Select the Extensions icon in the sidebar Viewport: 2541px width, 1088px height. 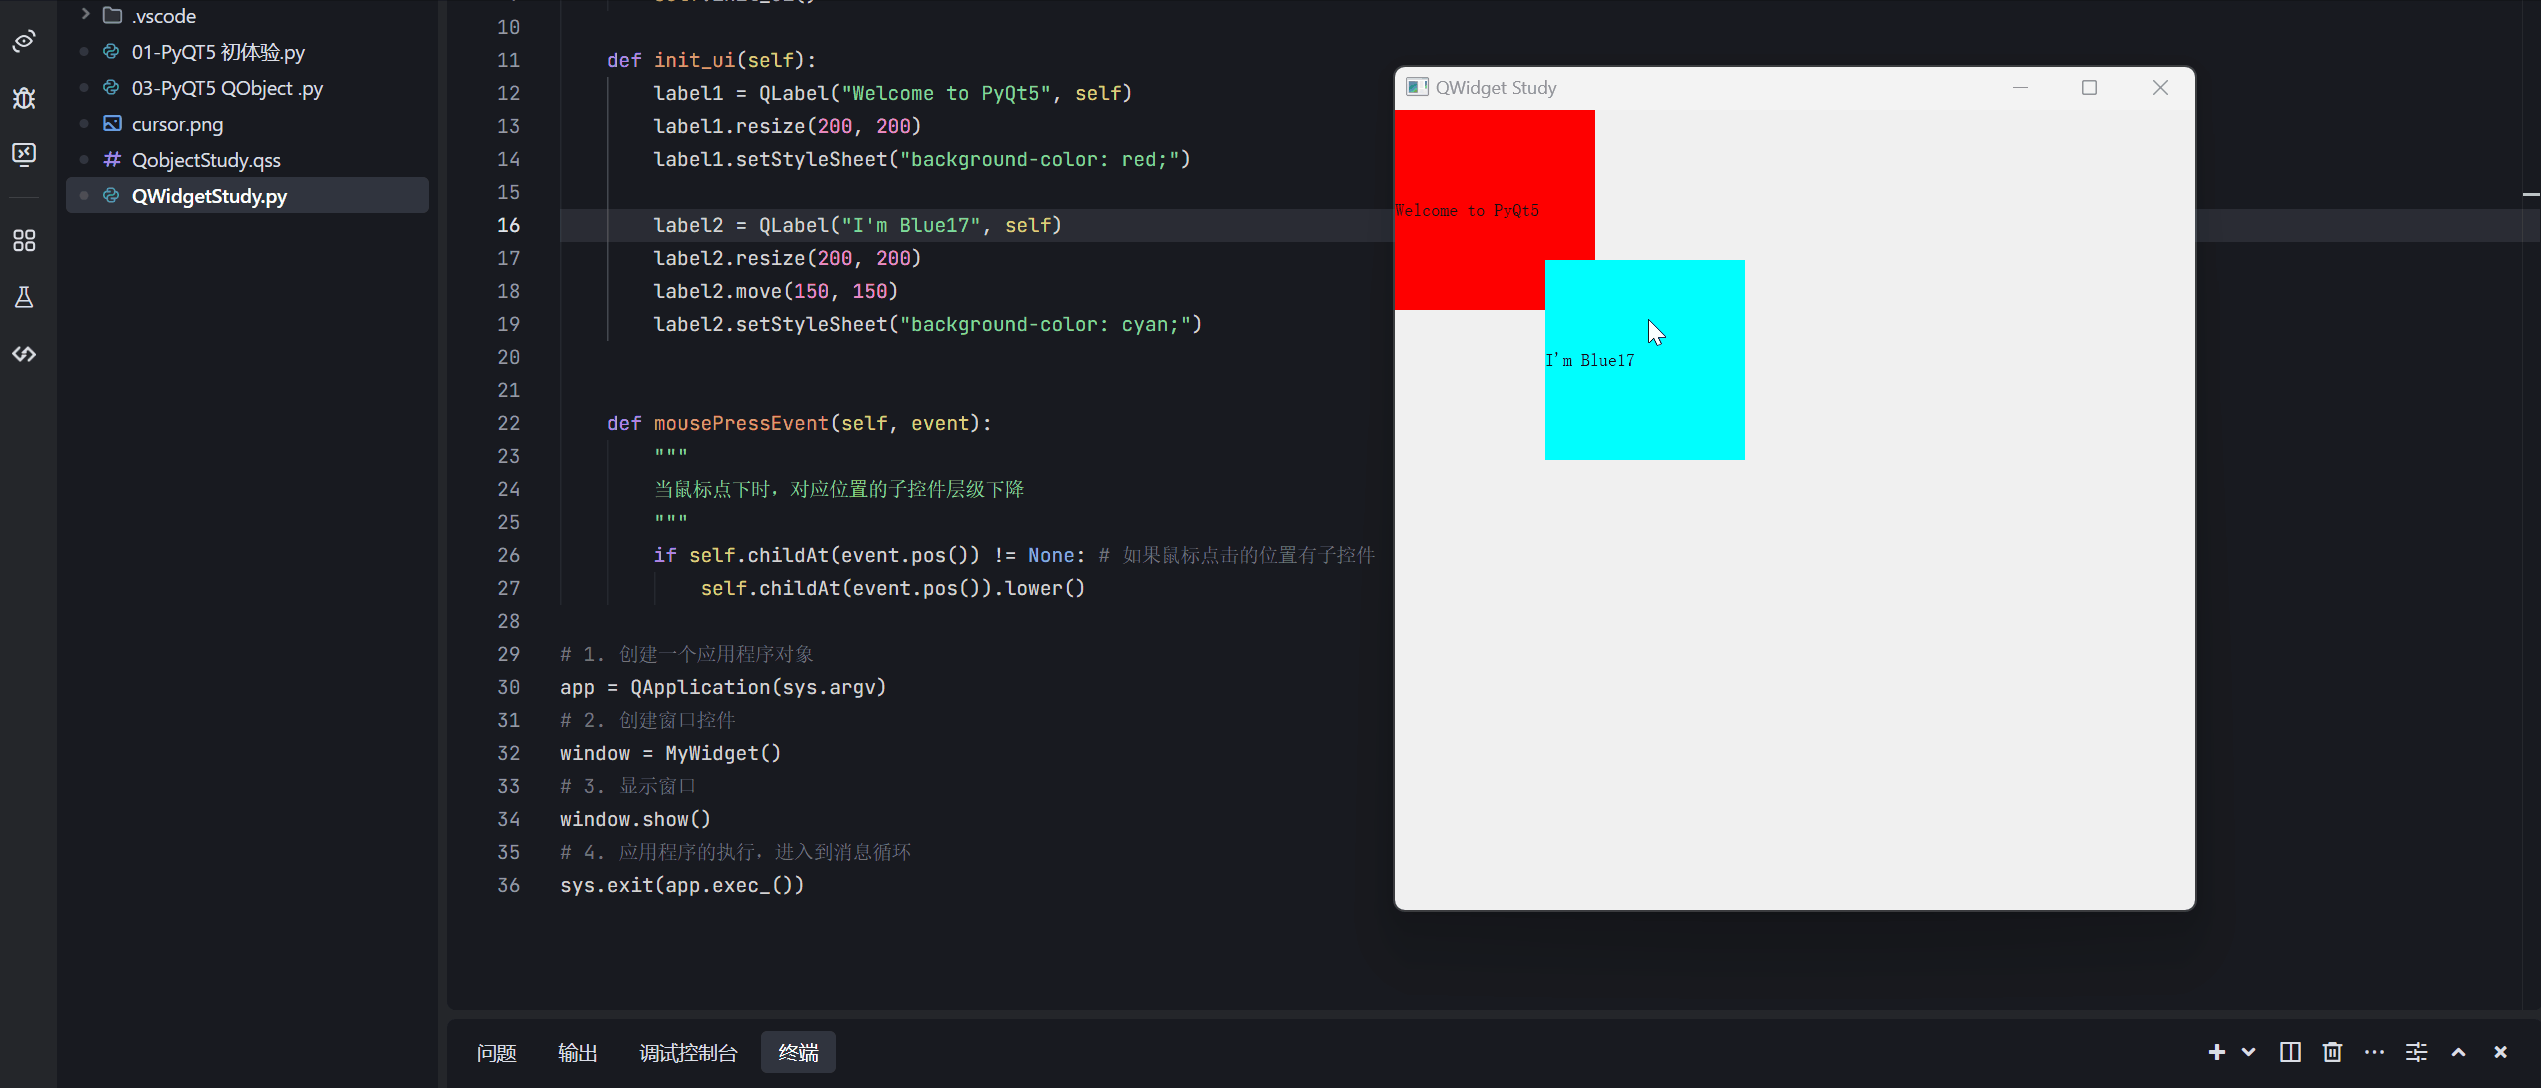tap(24, 240)
